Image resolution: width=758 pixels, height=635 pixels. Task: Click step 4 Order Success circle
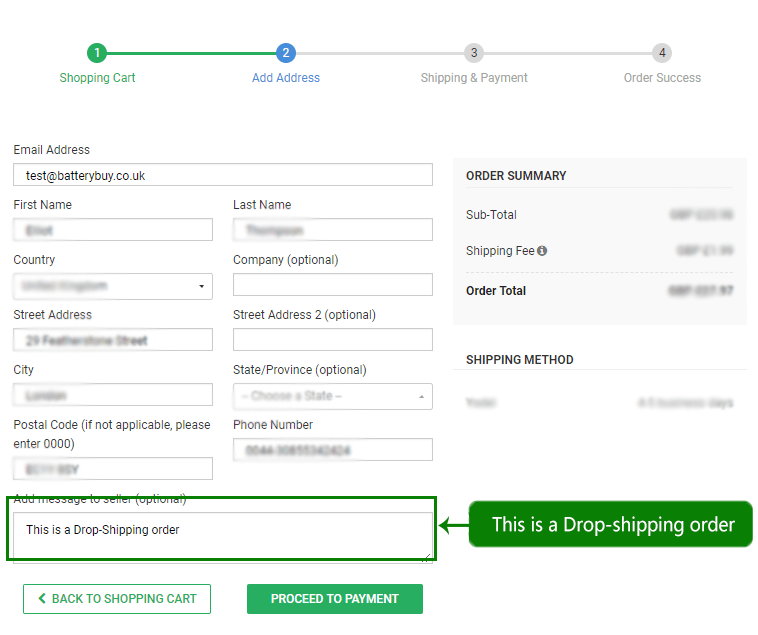[662, 53]
